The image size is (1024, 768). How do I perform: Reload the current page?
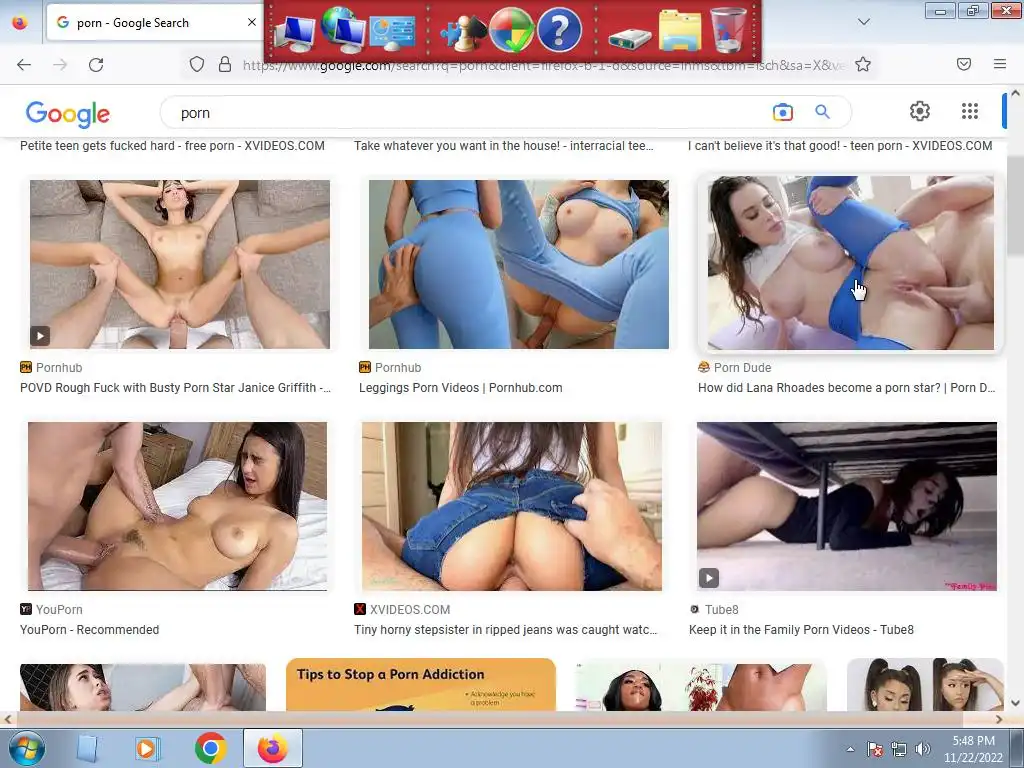(96, 64)
